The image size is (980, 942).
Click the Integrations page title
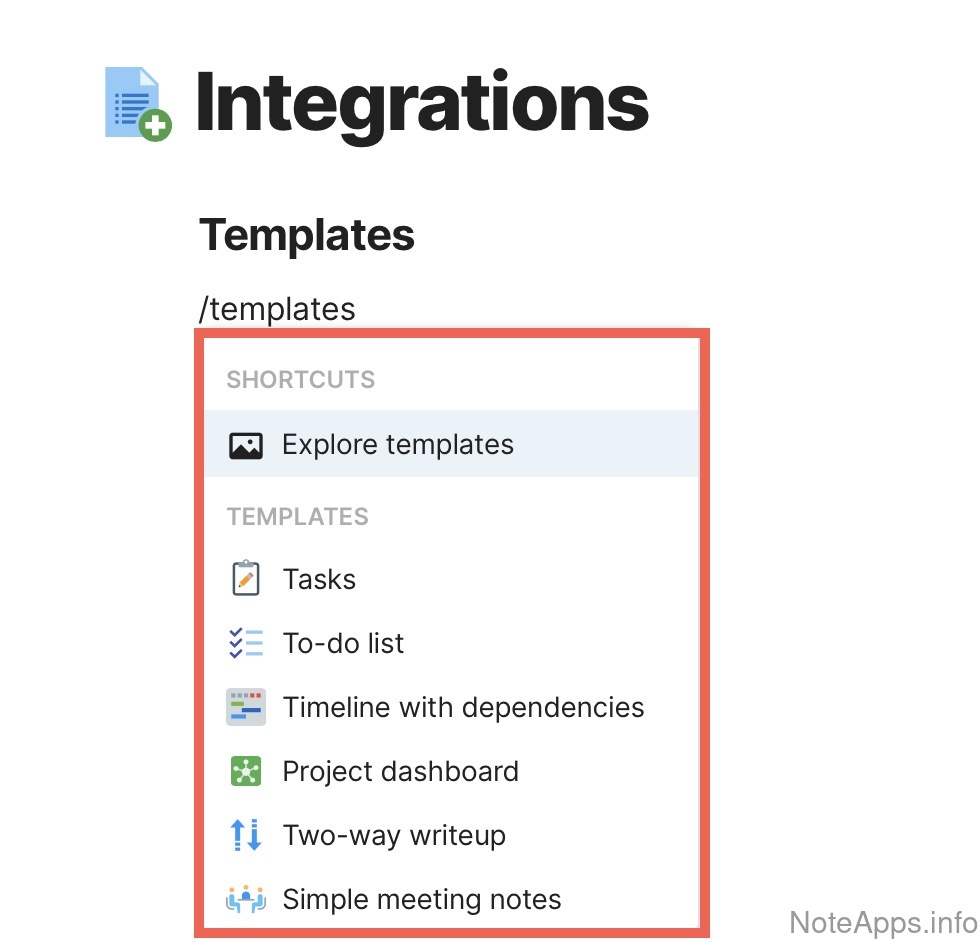pos(421,103)
